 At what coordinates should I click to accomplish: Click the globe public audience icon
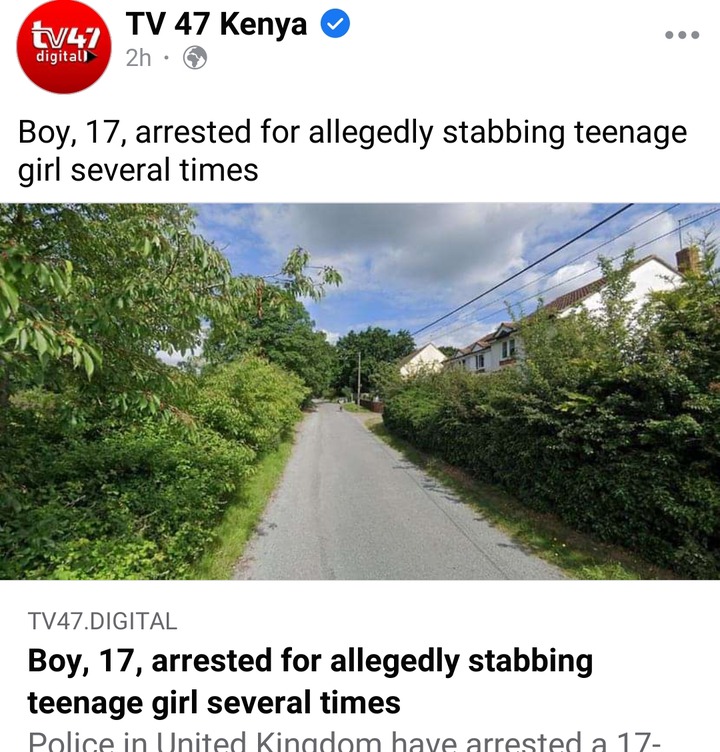click(195, 58)
